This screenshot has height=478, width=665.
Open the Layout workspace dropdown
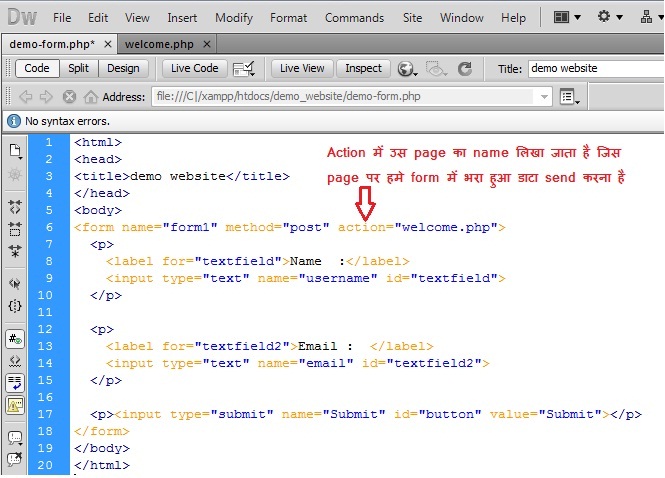567,17
